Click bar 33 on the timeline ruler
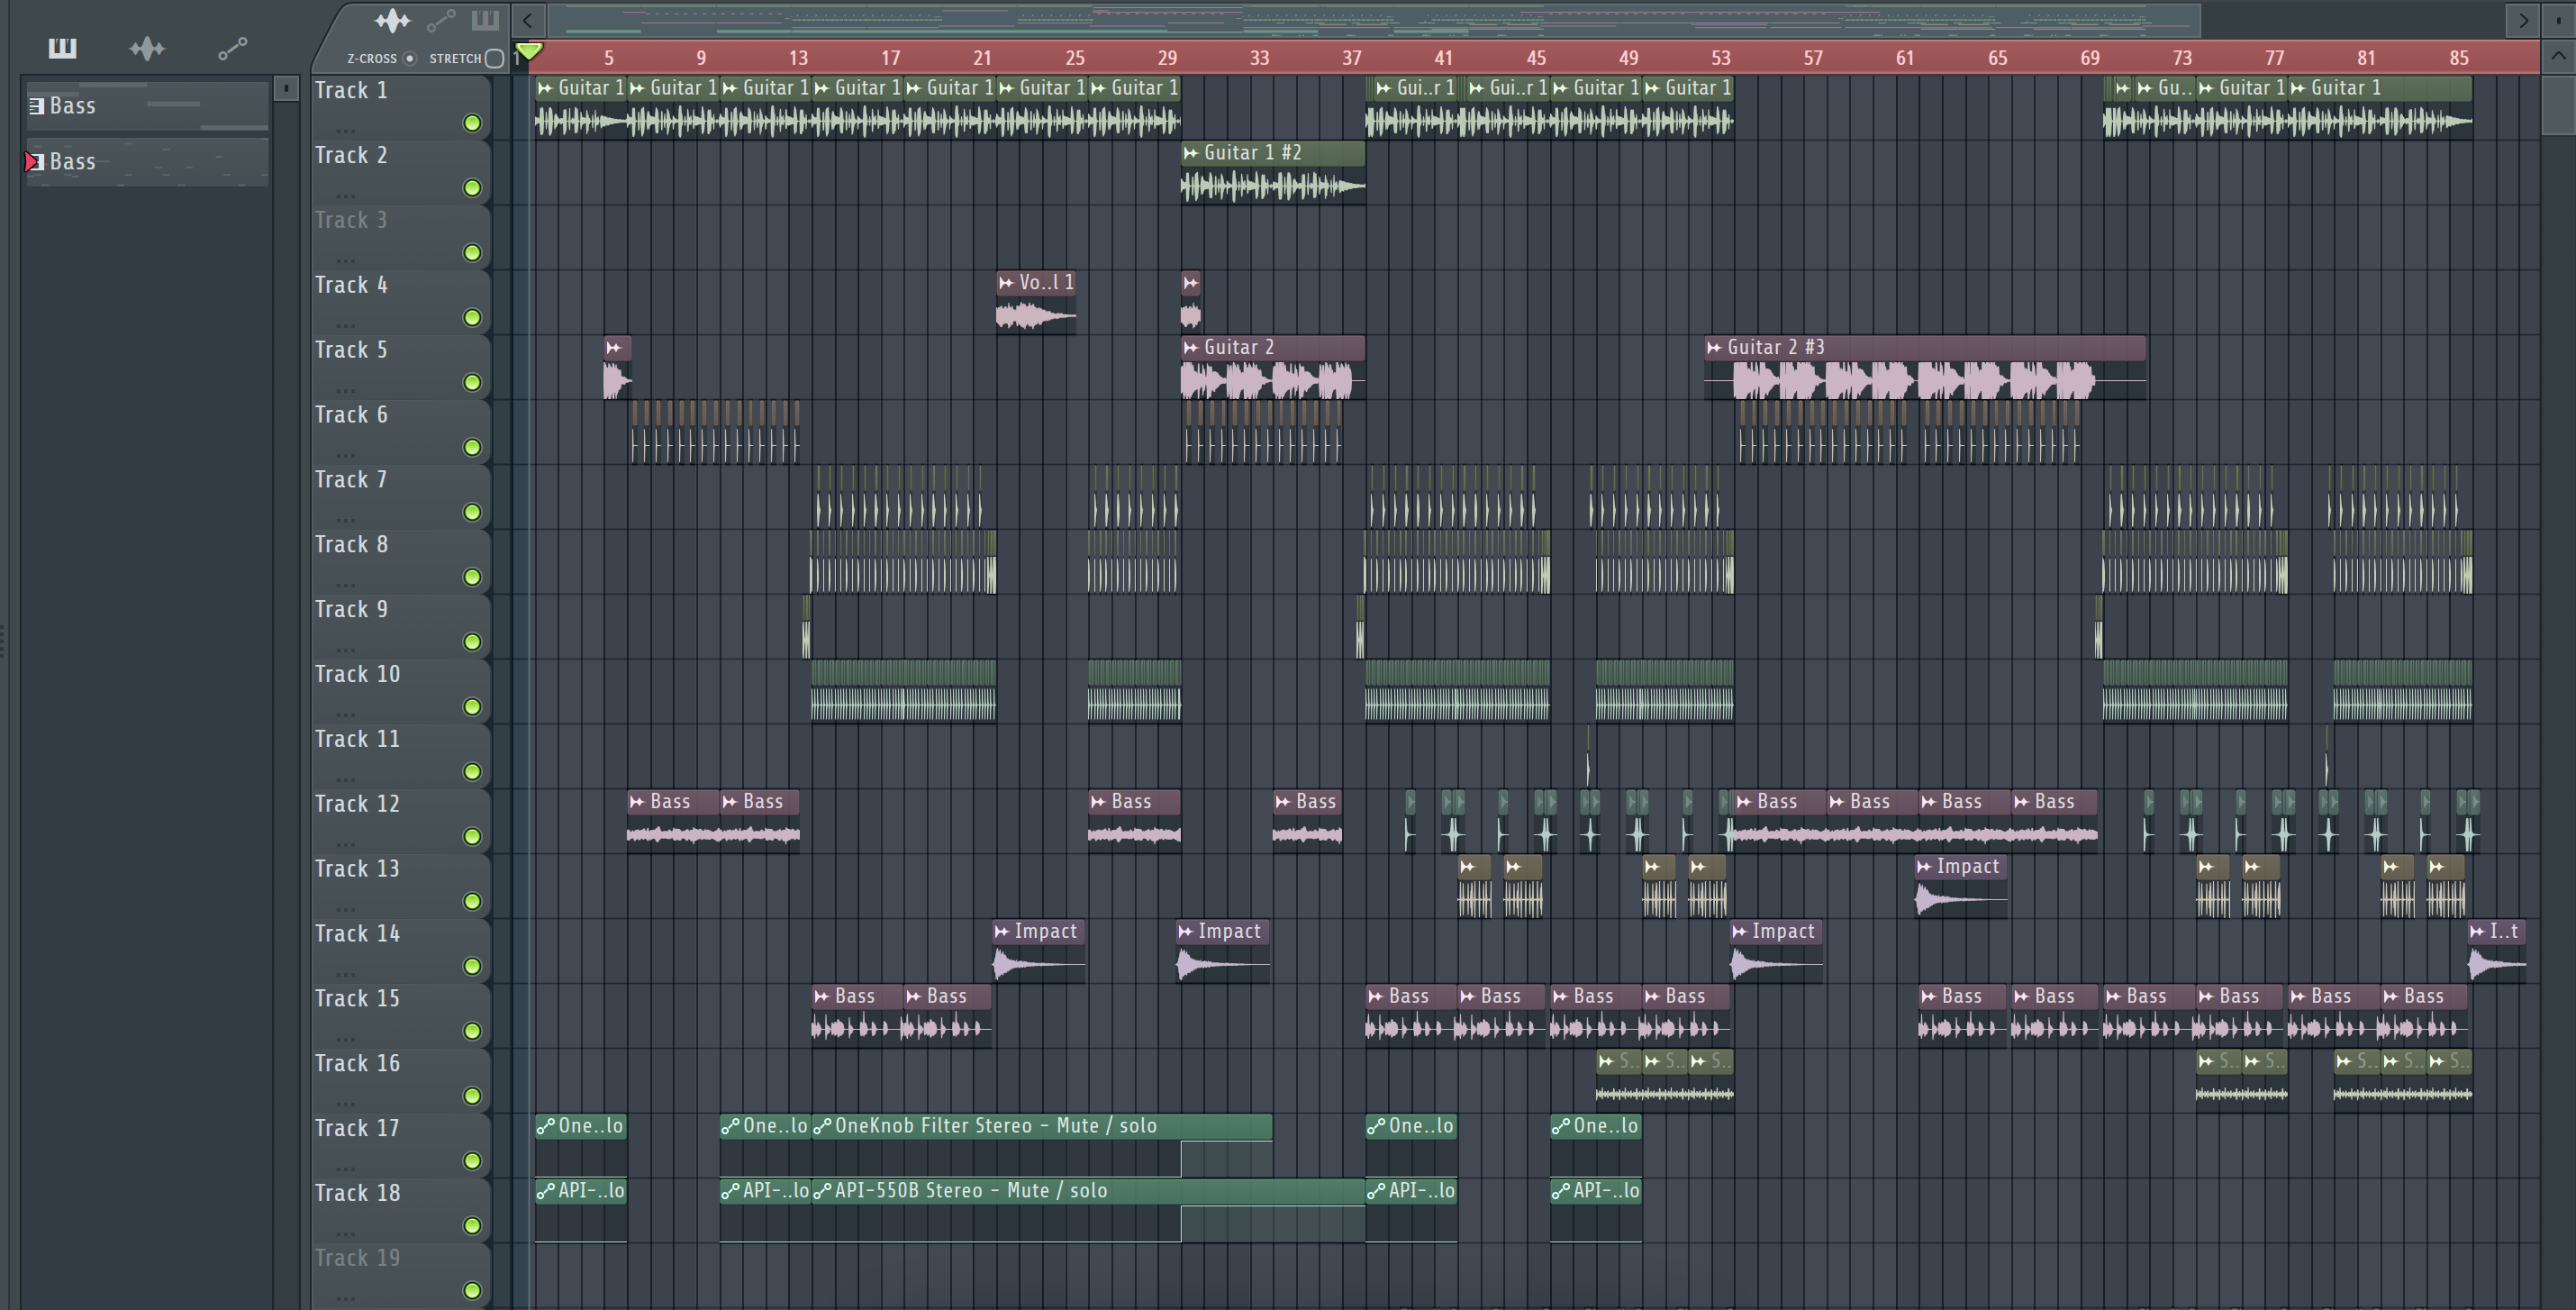 [1259, 58]
